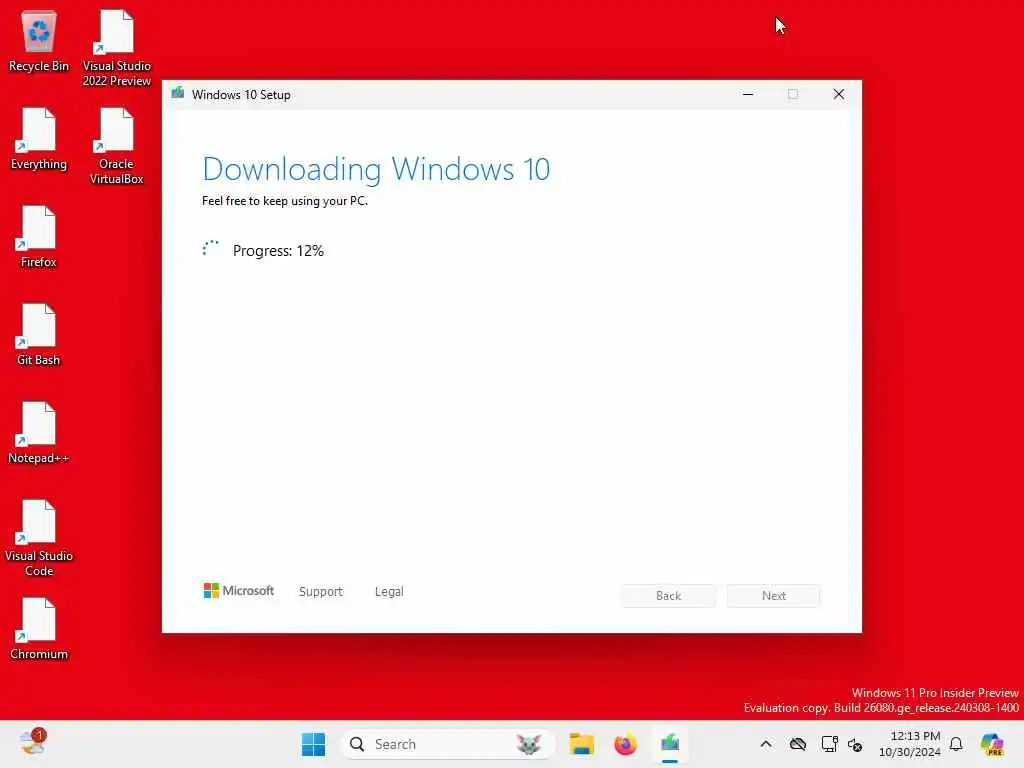
Task: Click the spinning progress indicator
Action: [211, 249]
